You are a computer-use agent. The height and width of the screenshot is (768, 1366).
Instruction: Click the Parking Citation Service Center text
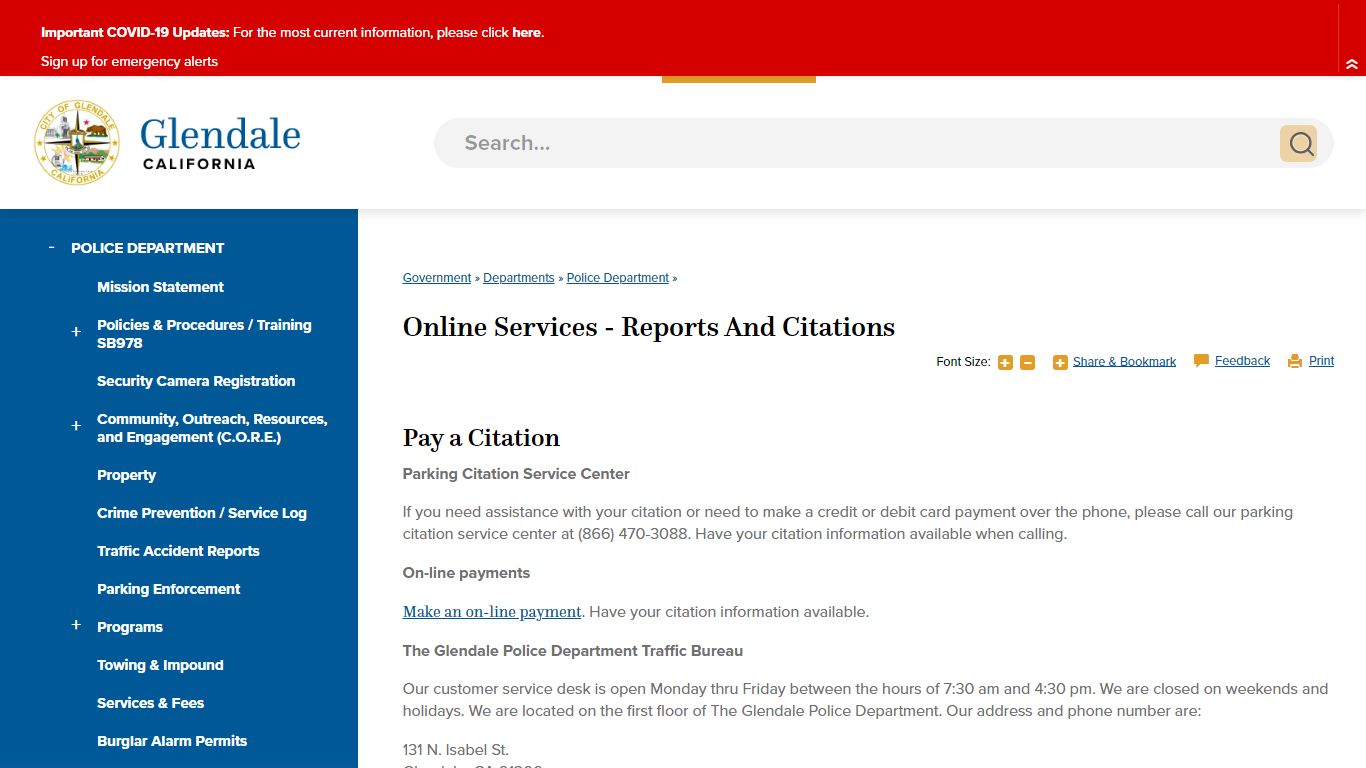click(x=516, y=473)
